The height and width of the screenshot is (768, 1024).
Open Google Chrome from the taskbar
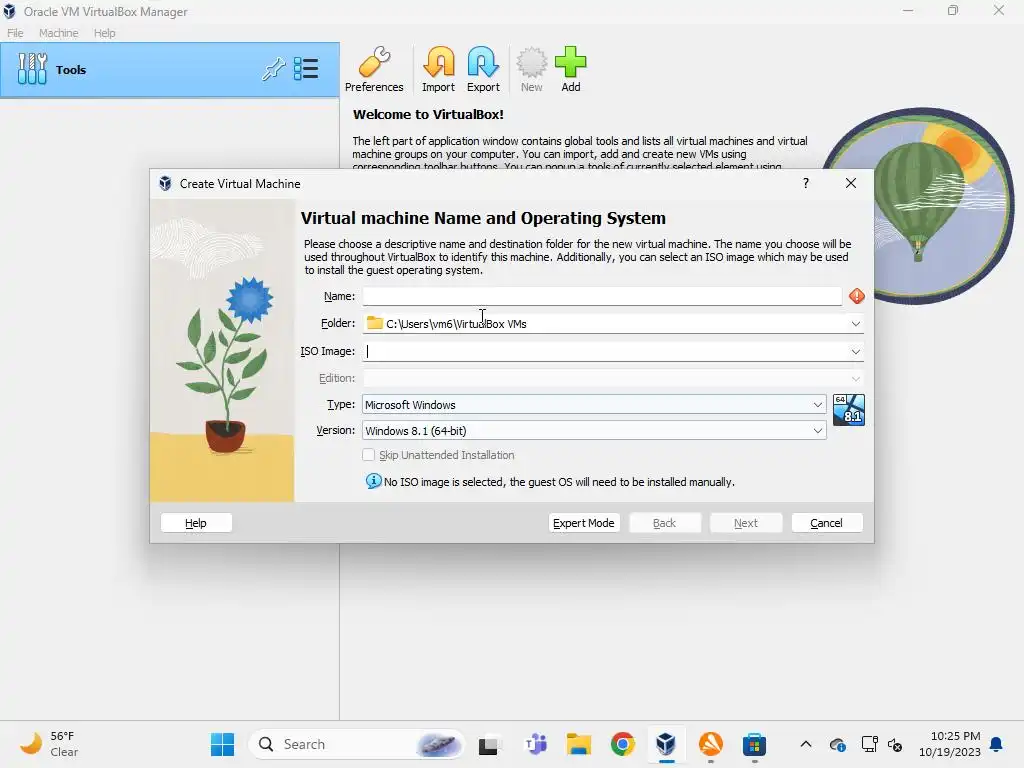[622, 744]
